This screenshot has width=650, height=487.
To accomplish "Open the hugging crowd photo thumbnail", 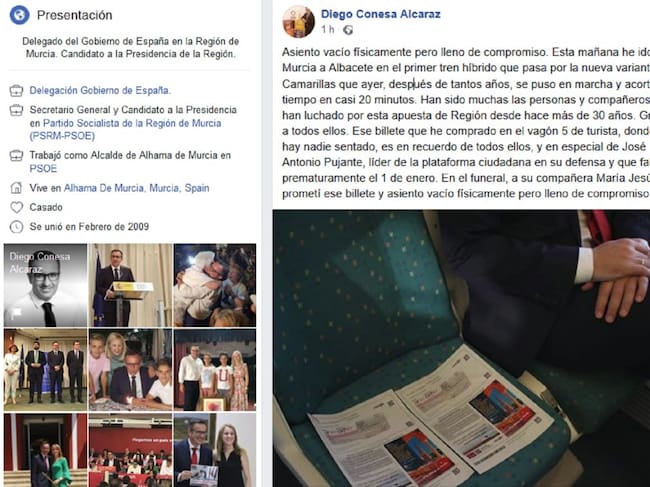I will point(215,285).
